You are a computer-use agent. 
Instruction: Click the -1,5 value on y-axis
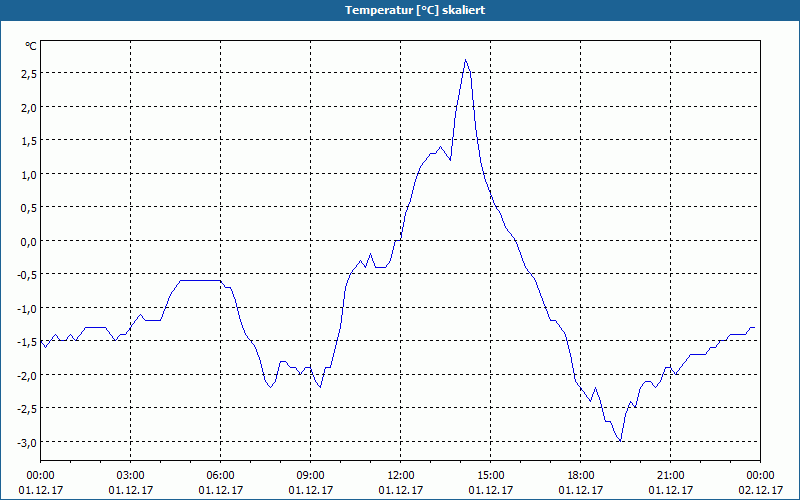[28, 342]
